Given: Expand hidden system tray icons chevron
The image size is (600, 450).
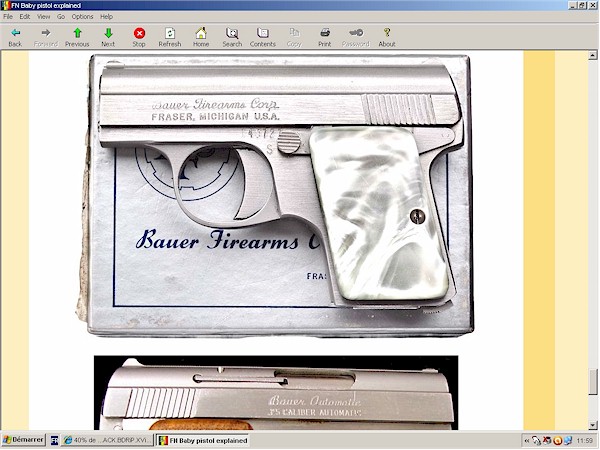Looking at the screenshot, I should click(x=527, y=441).
